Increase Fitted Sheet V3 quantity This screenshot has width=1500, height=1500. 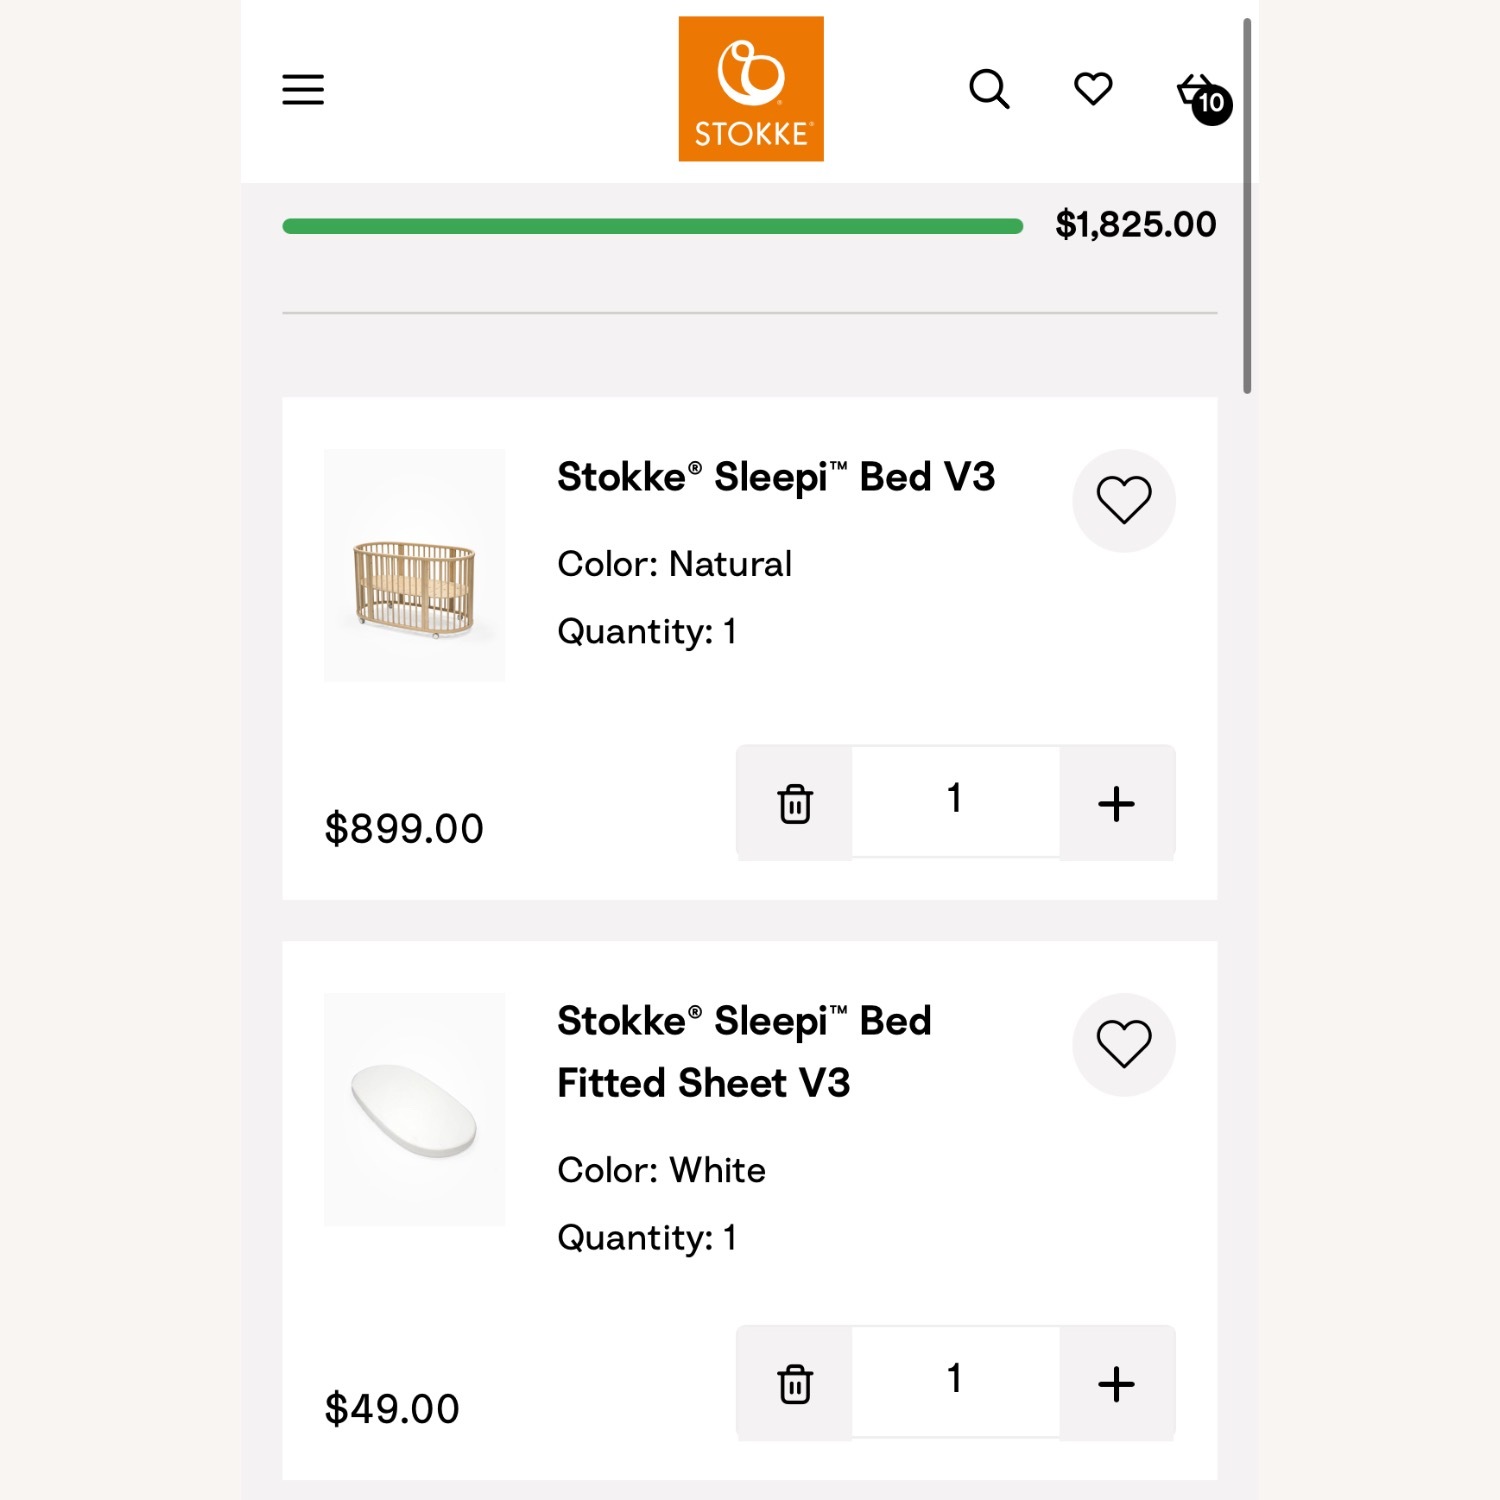click(x=1116, y=1384)
